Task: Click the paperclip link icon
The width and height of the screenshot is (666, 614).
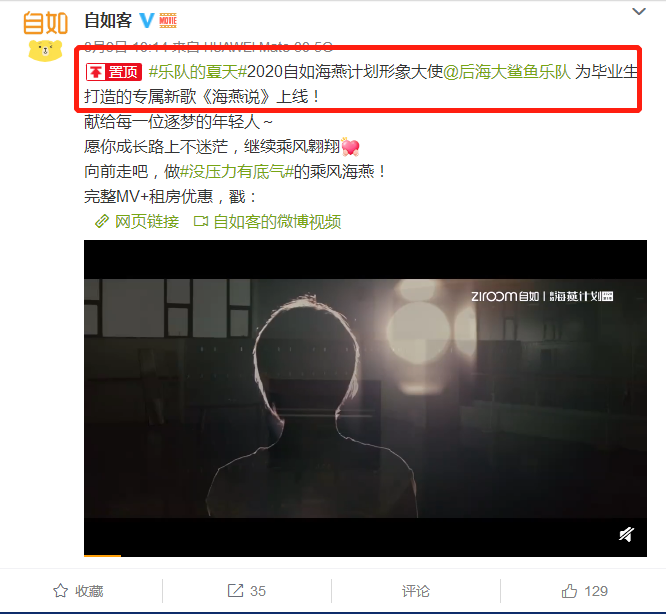Action: coord(102,221)
